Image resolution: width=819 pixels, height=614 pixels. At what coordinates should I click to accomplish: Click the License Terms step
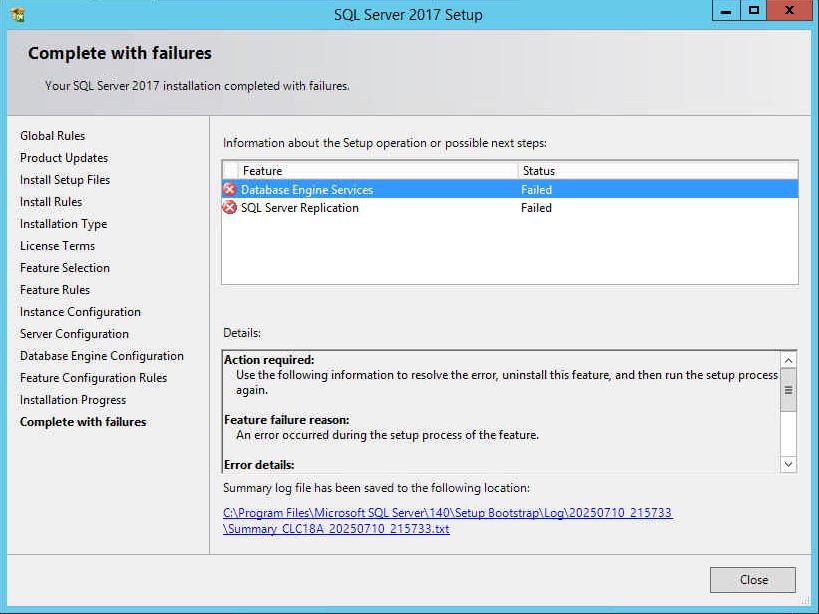click(x=57, y=245)
